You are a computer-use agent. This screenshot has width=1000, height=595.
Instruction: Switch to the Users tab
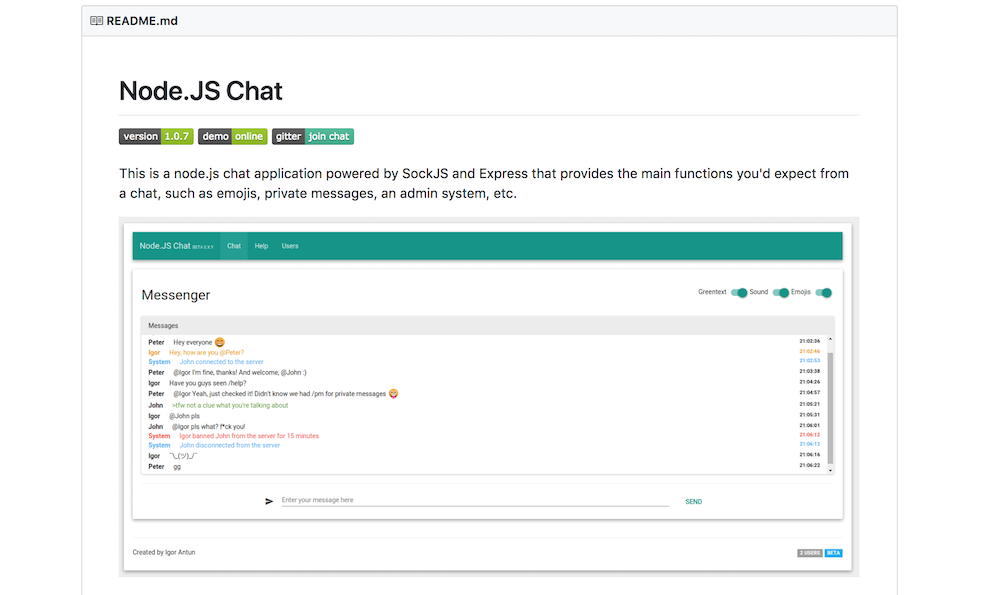[290, 246]
